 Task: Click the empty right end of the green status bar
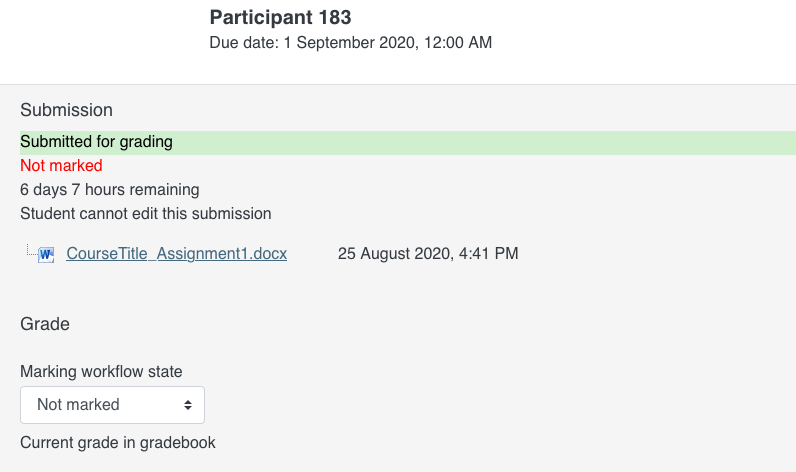coord(700,142)
